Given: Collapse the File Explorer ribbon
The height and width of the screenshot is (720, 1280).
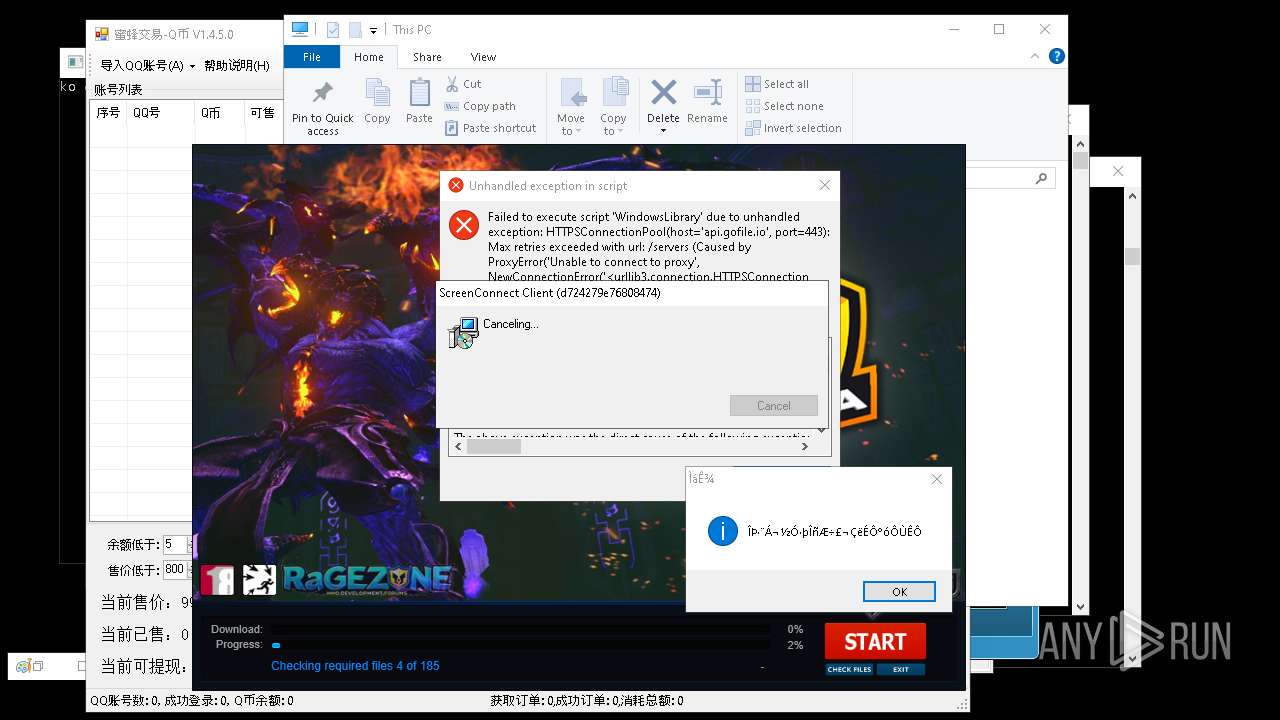Looking at the screenshot, I should click(1036, 56).
